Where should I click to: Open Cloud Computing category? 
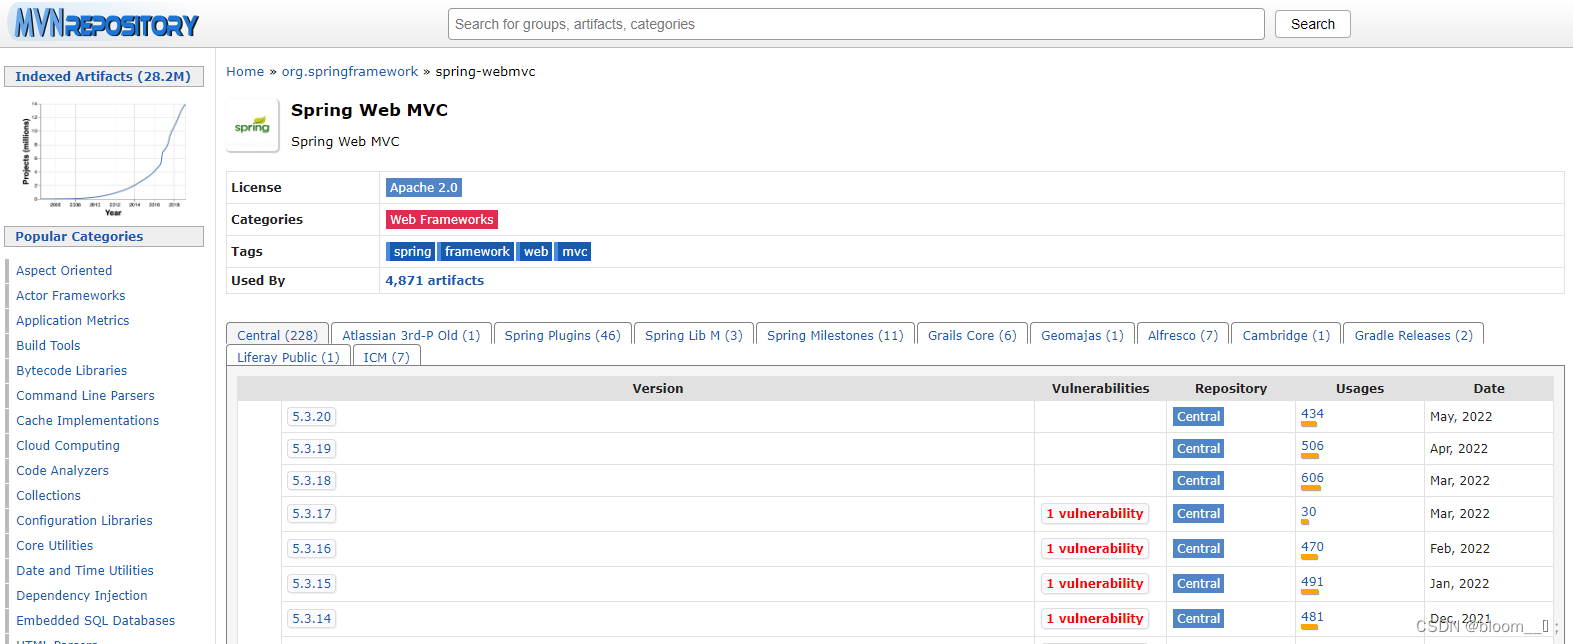(68, 446)
